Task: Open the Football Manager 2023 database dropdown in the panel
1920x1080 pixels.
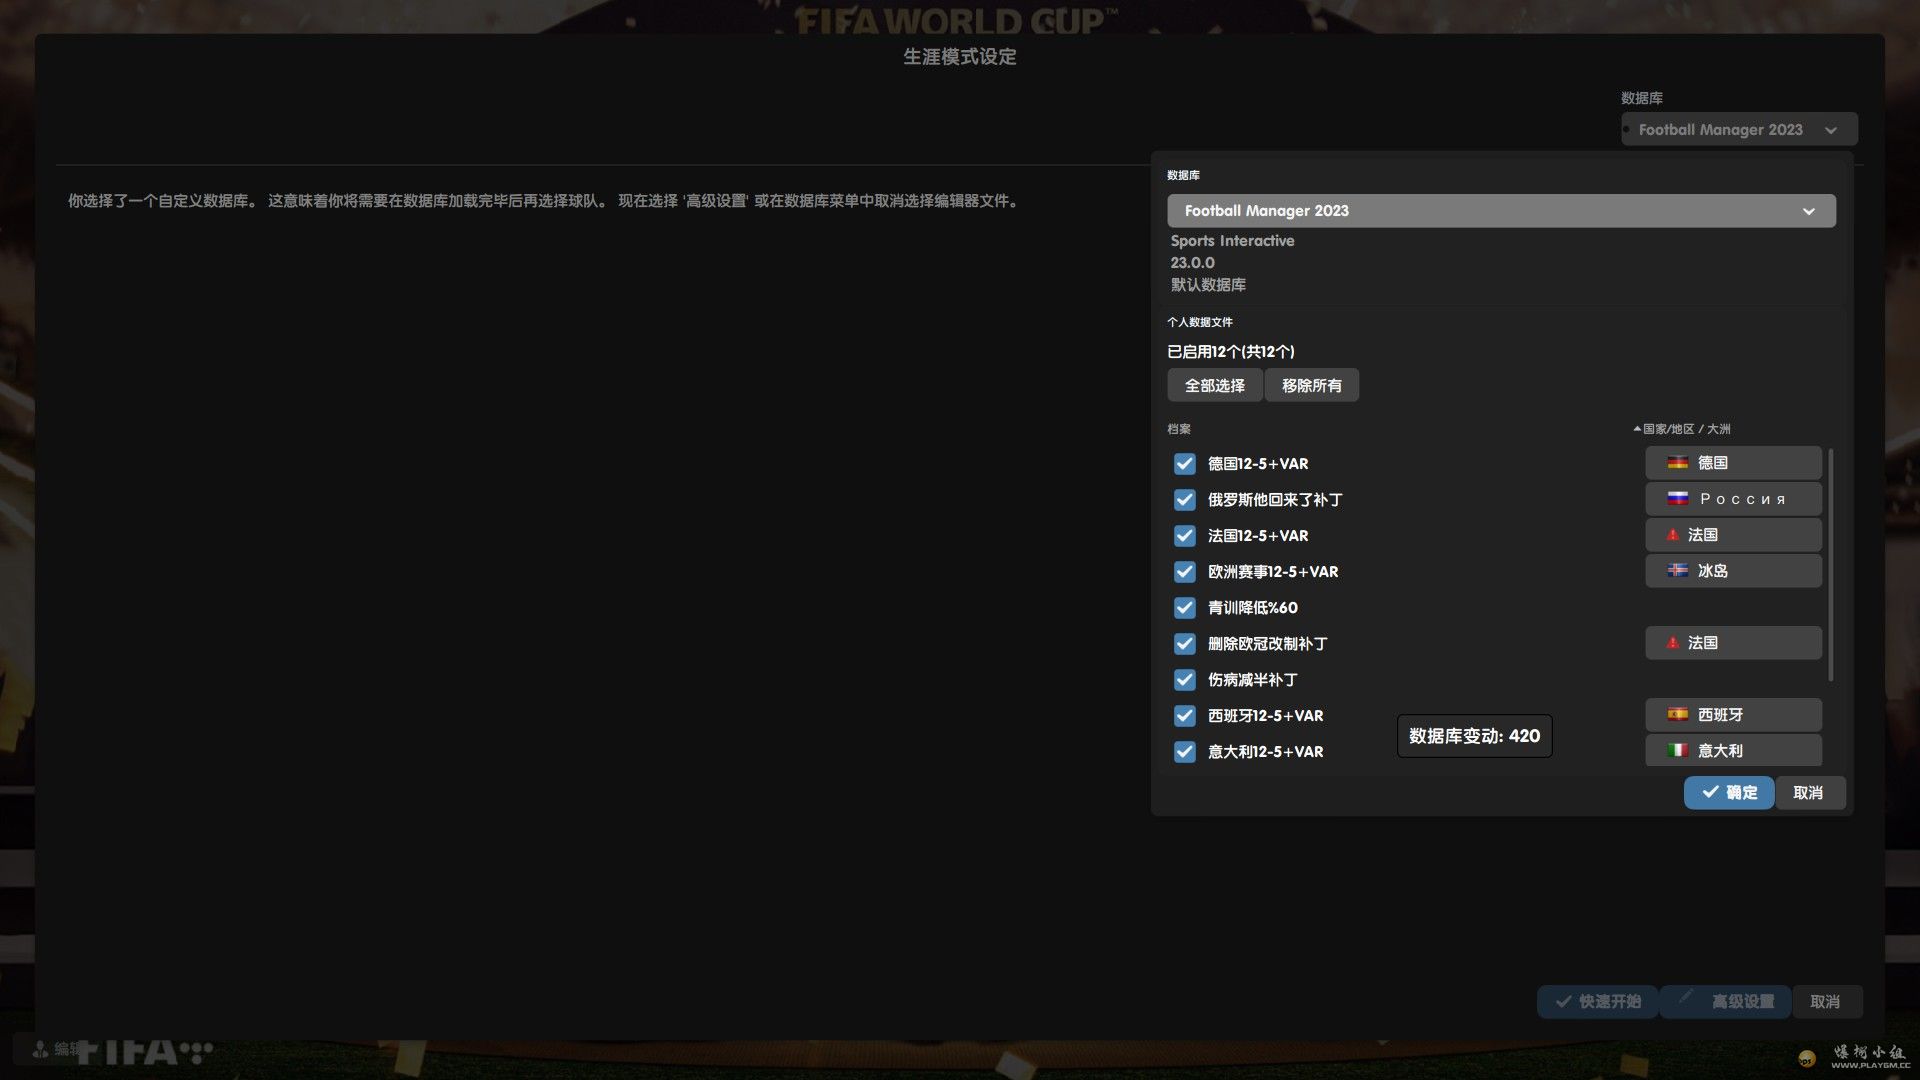Action: (1501, 211)
